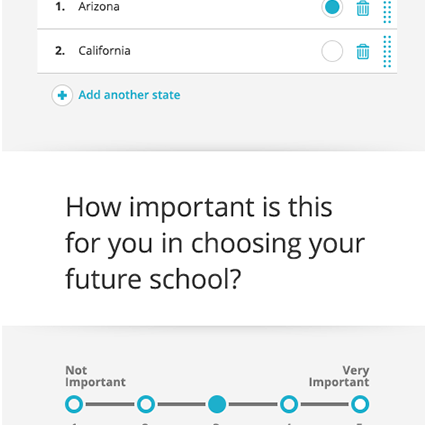Set importance to the first point, Not Important
The height and width of the screenshot is (425, 425).
(x=74, y=404)
